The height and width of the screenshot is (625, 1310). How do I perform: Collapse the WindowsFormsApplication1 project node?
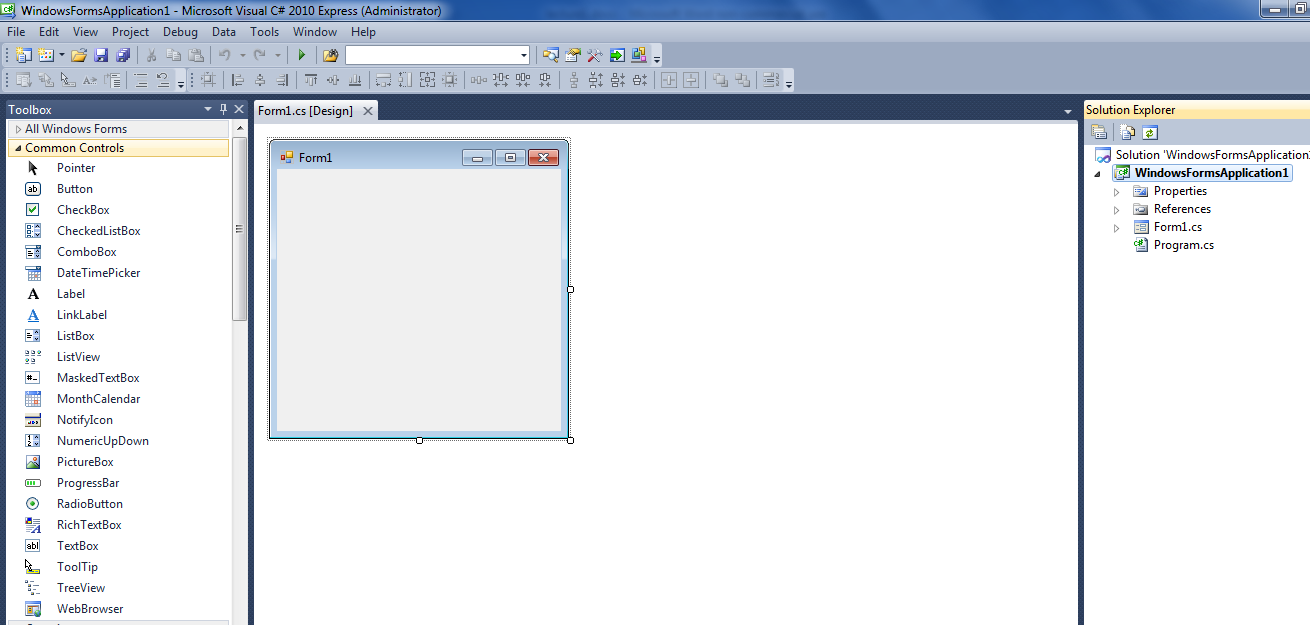pyautogui.click(x=1098, y=174)
